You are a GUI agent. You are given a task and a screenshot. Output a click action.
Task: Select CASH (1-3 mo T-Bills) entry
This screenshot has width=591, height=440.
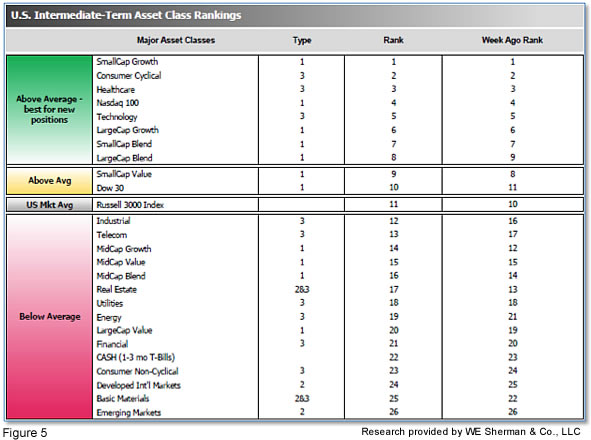tap(135, 357)
